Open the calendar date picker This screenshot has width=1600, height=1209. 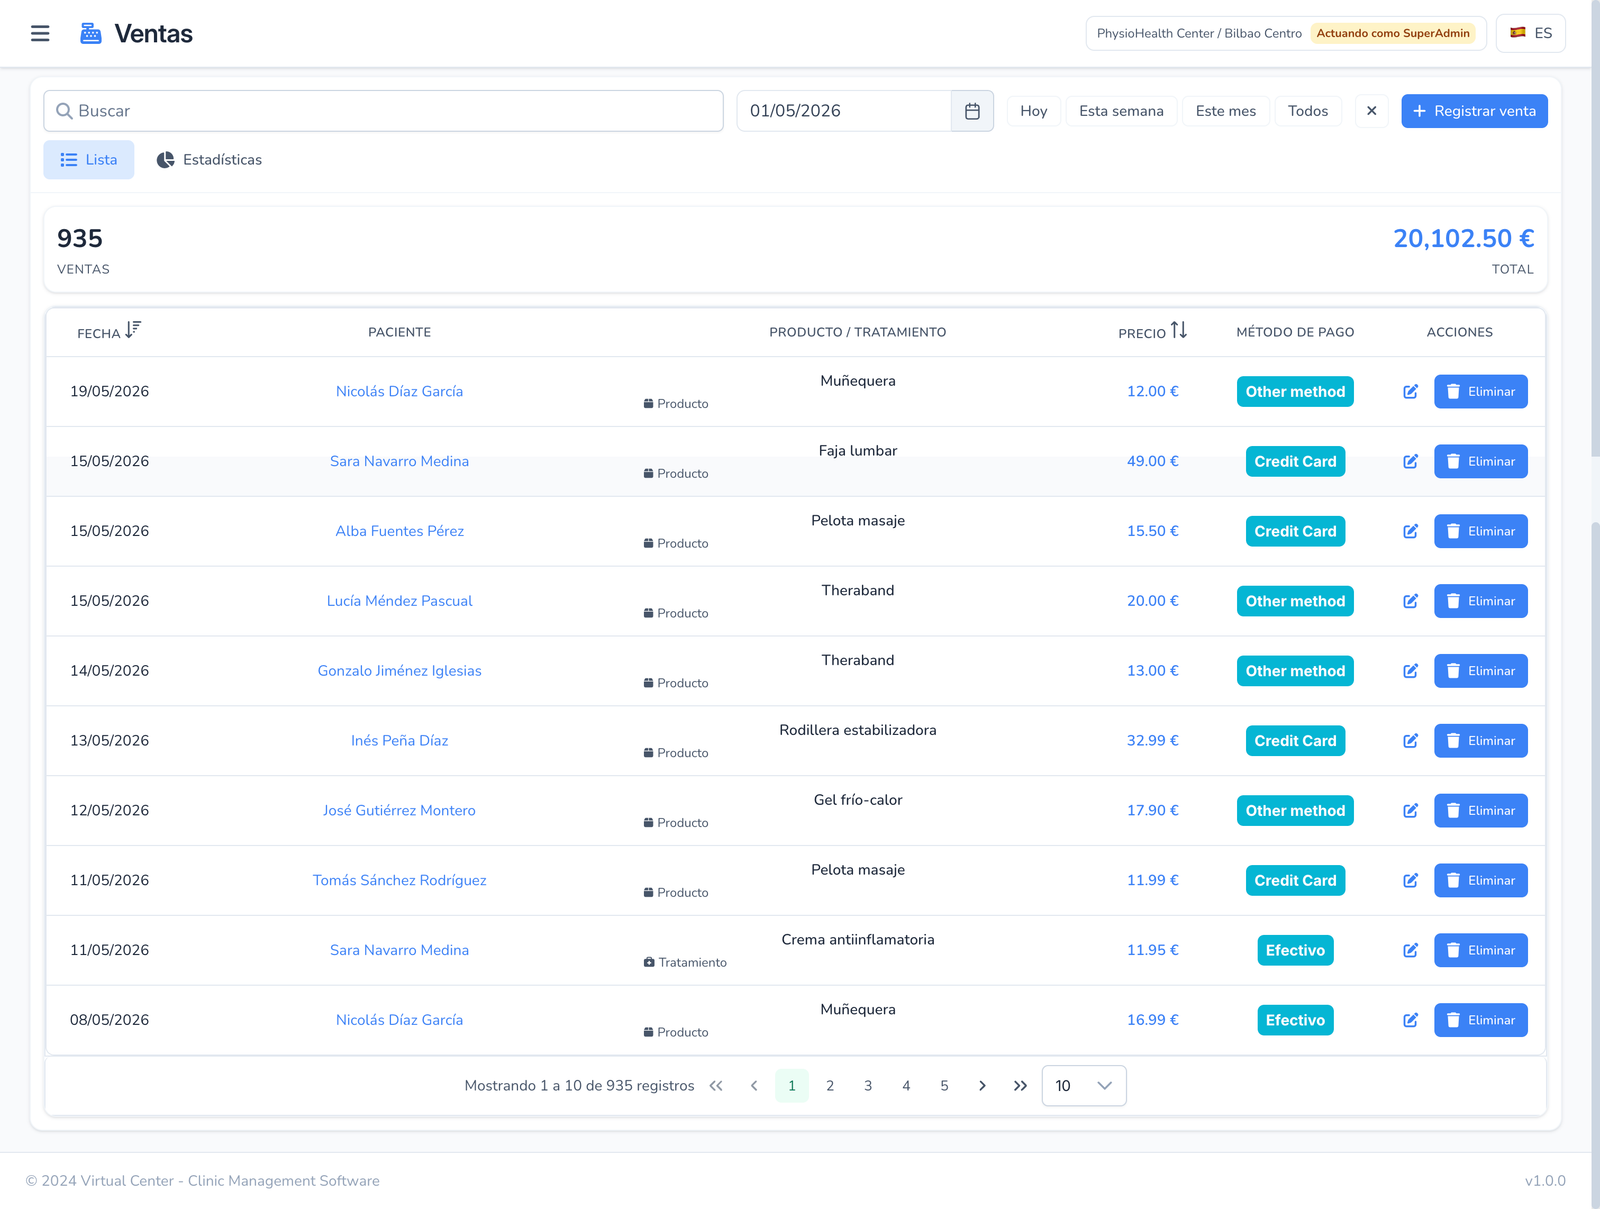coord(972,111)
